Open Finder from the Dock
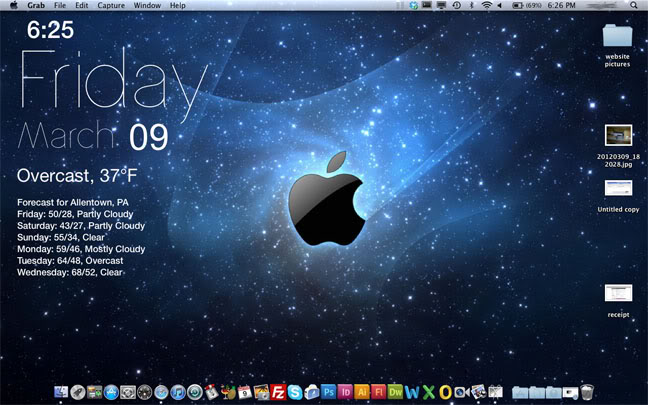648x405 pixels. point(61,391)
